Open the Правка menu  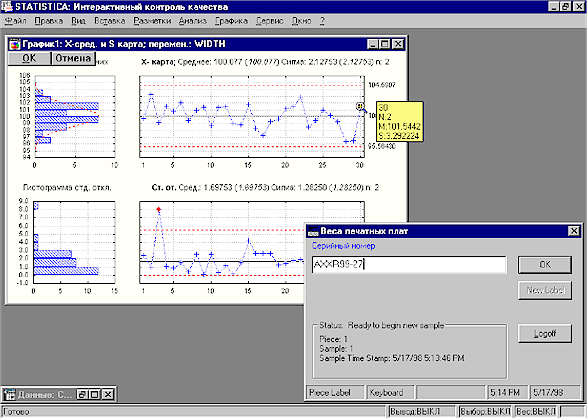(49, 21)
